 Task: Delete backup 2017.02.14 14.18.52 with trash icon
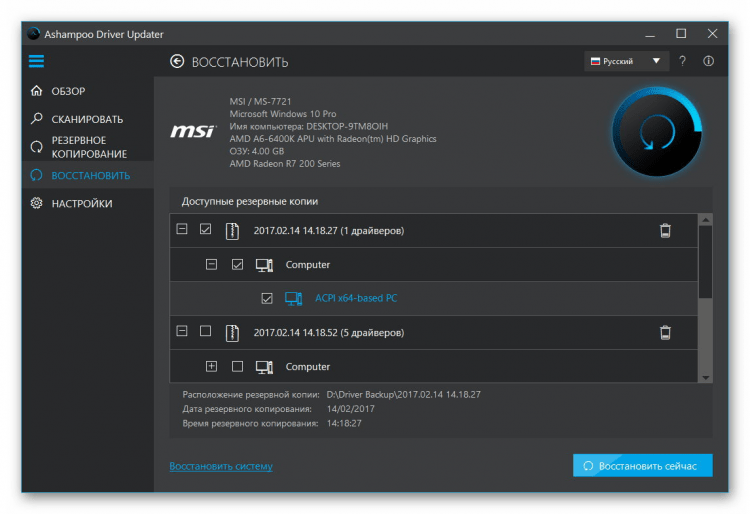click(665, 332)
